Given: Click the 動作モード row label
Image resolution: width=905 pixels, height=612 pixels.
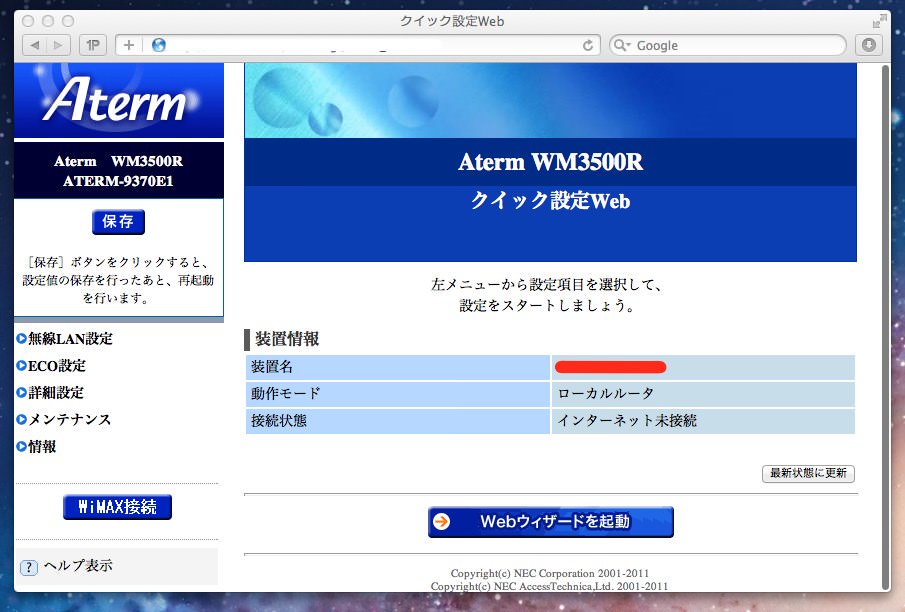Looking at the screenshot, I should 286,394.
